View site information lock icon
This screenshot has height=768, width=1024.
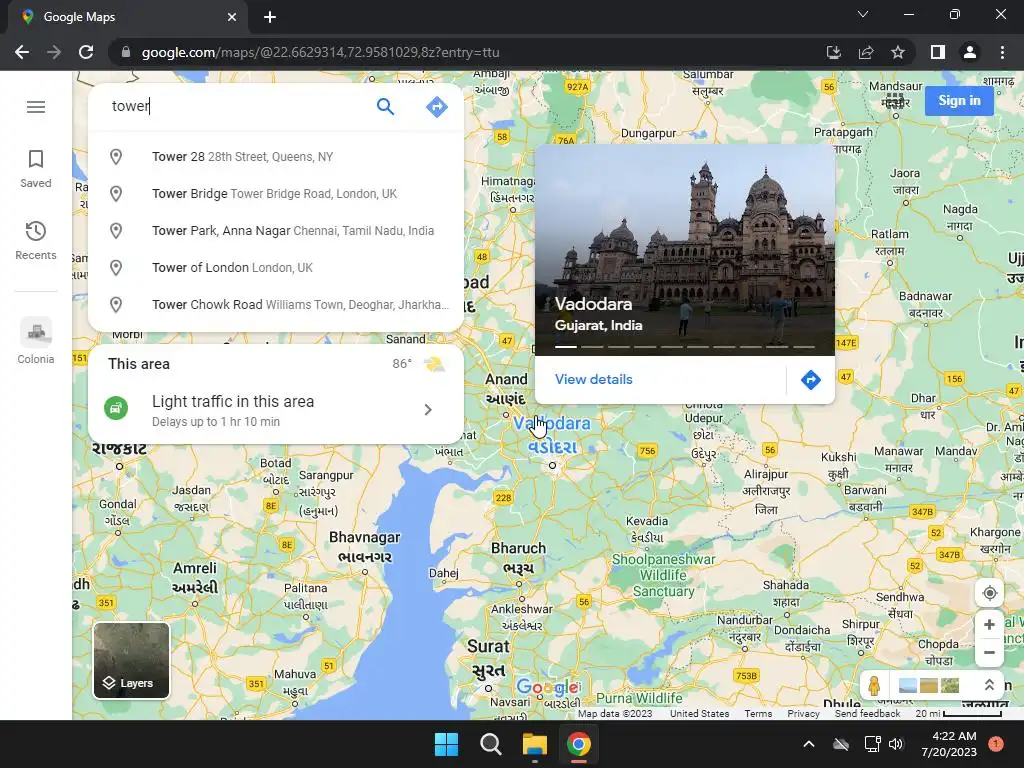point(125,52)
